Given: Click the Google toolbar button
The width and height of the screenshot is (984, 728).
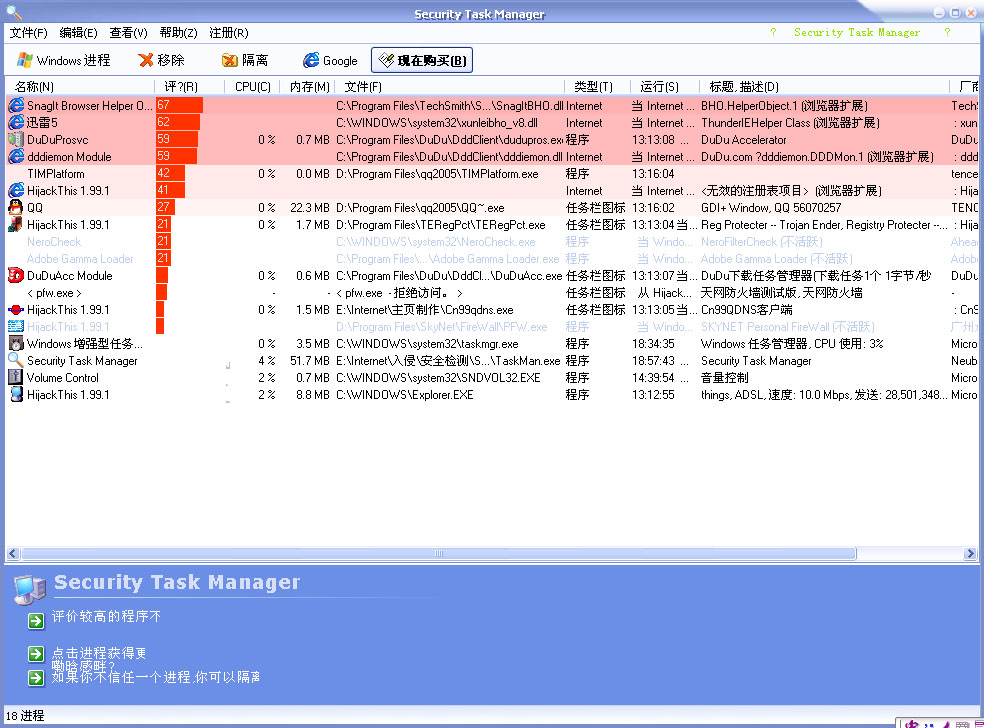Looking at the screenshot, I should click(331, 60).
